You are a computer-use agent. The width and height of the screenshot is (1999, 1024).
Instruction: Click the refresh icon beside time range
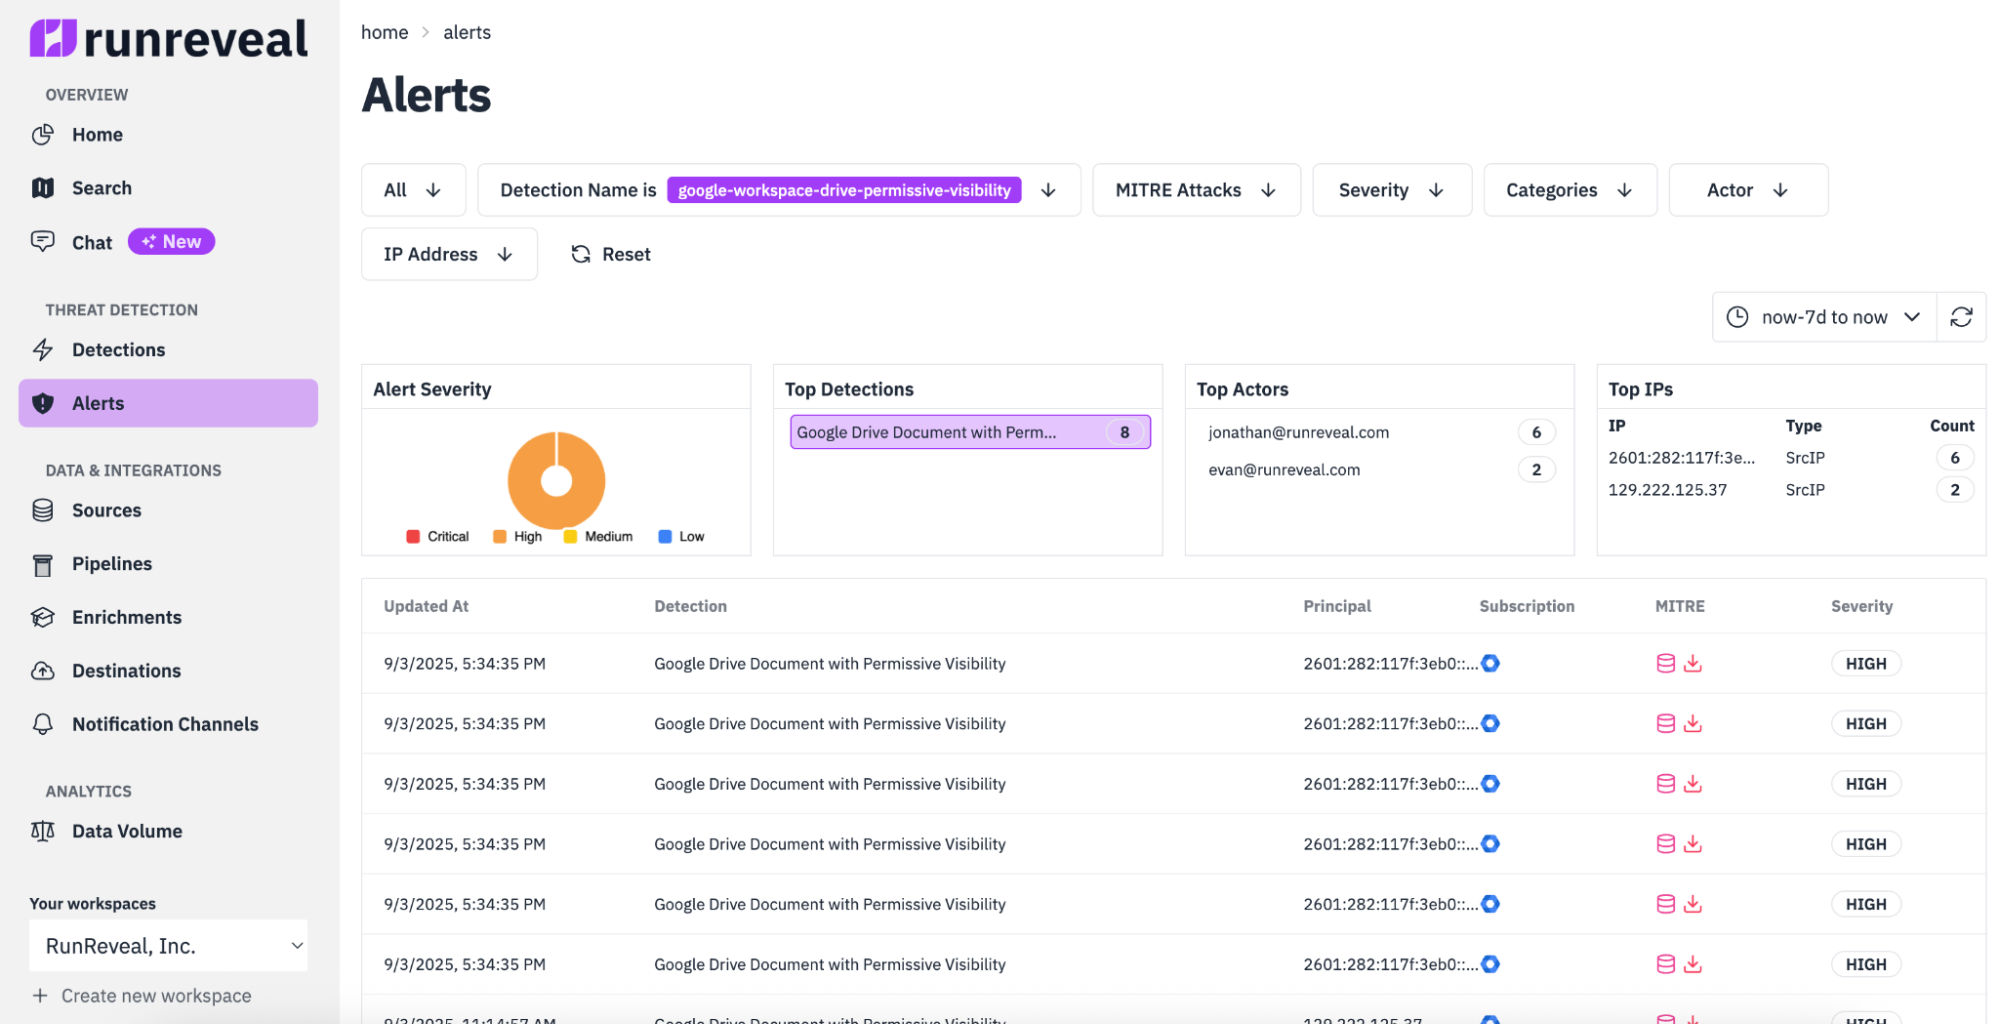click(x=1961, y=317)
